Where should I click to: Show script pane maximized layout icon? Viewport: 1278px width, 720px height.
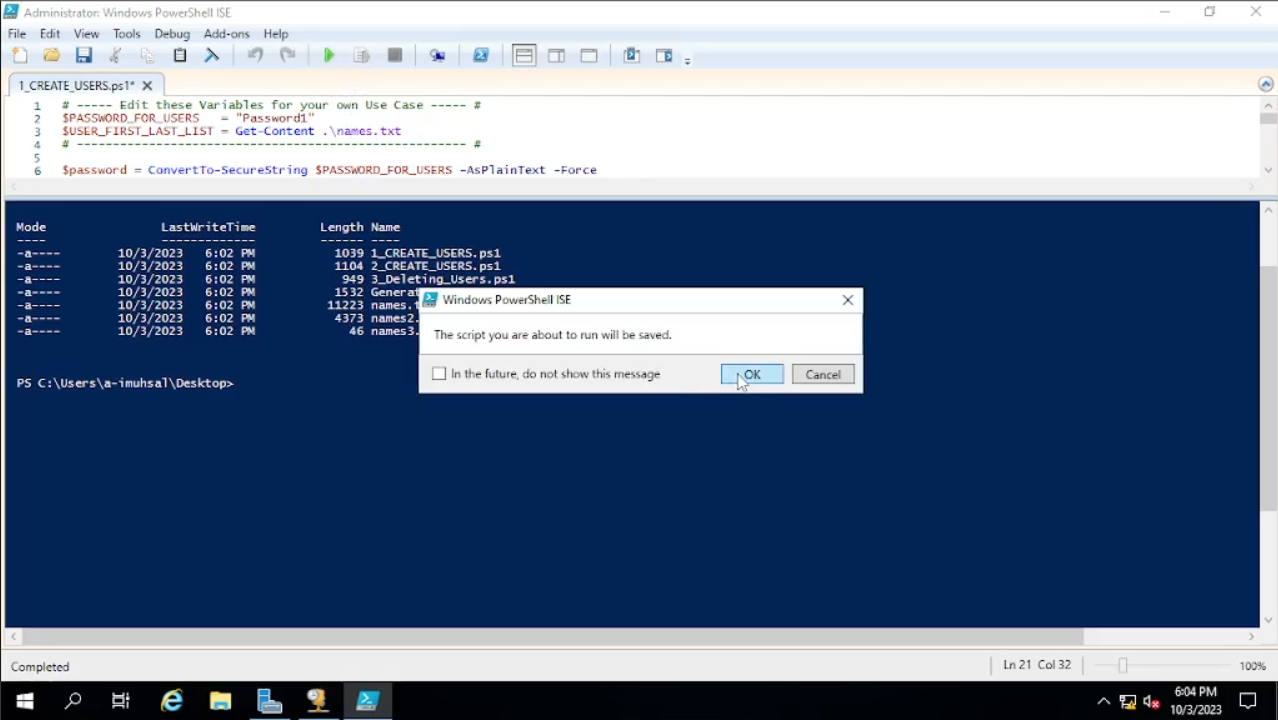pyautogui.click(x=589, y=56)
